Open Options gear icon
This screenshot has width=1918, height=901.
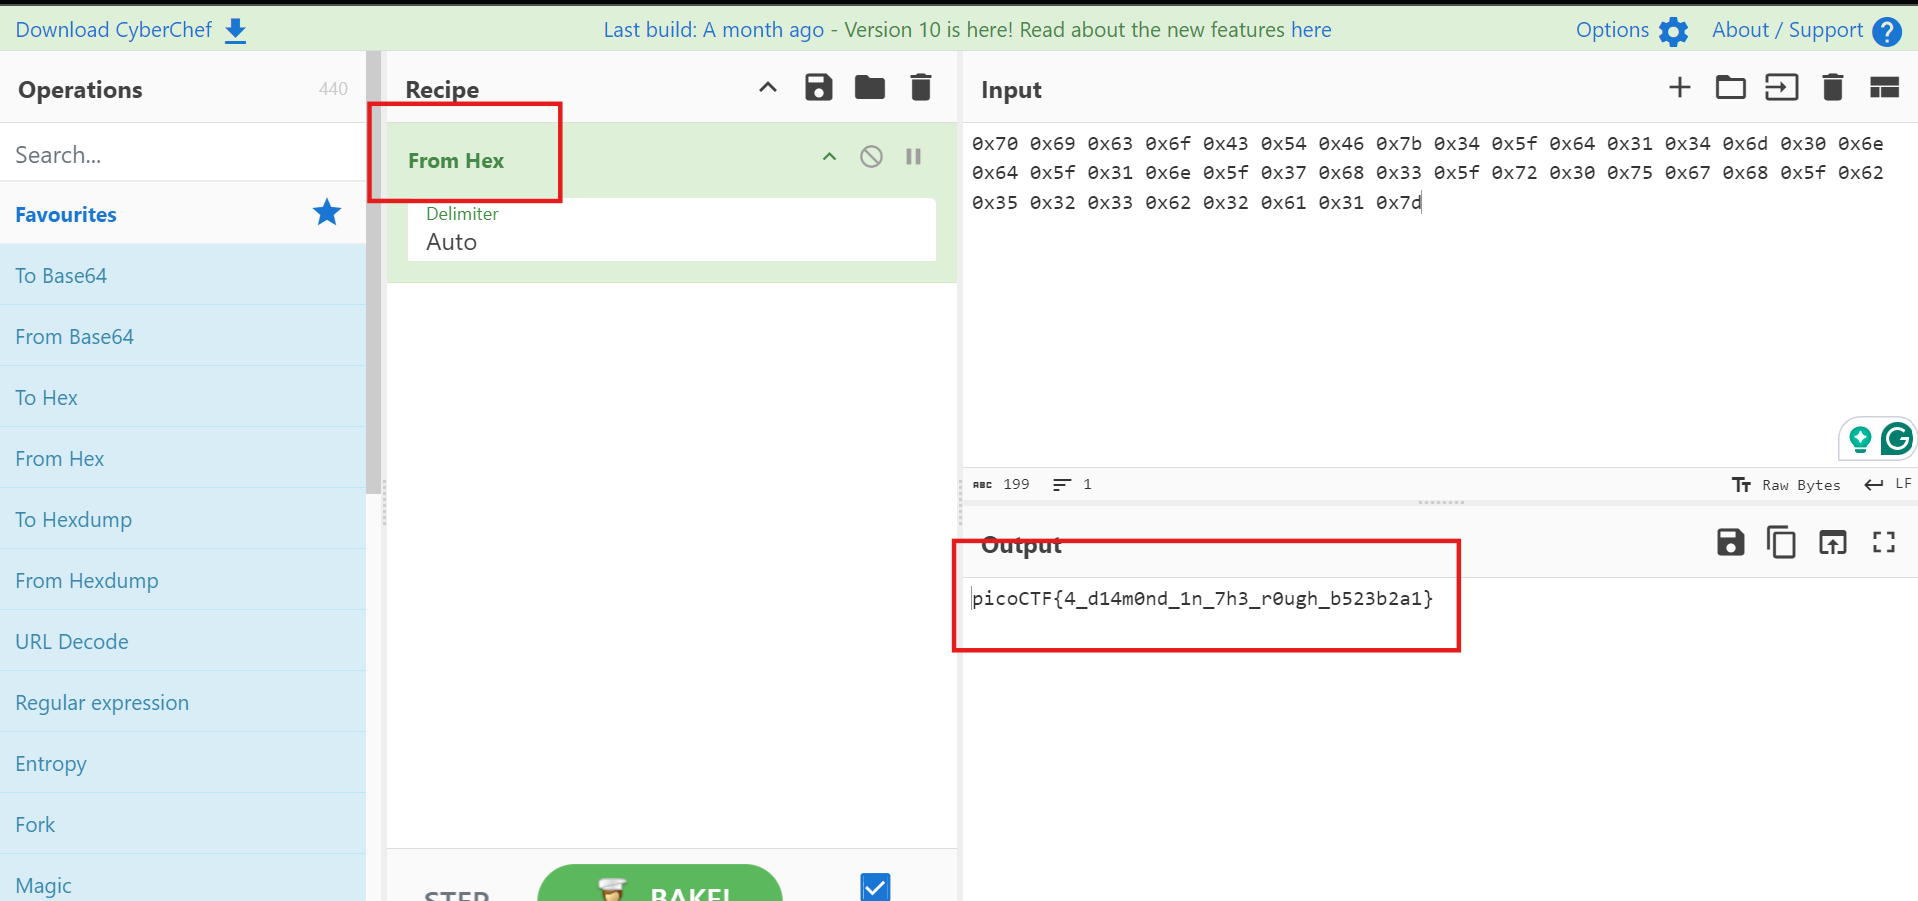tap(1673, 31)
